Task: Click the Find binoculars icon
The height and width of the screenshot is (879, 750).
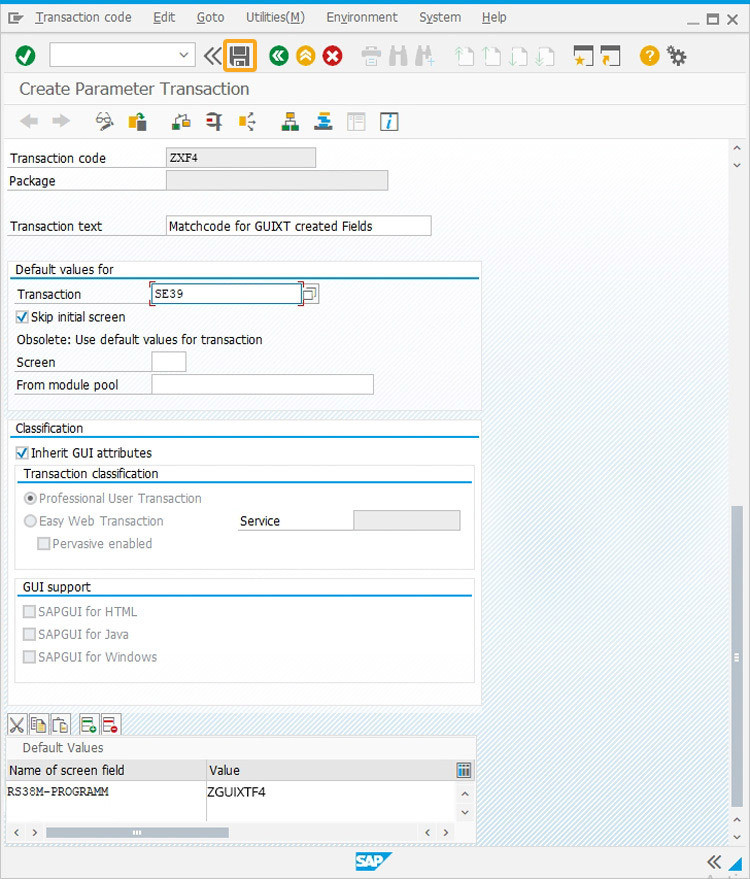Action: (x=398, y=56)
